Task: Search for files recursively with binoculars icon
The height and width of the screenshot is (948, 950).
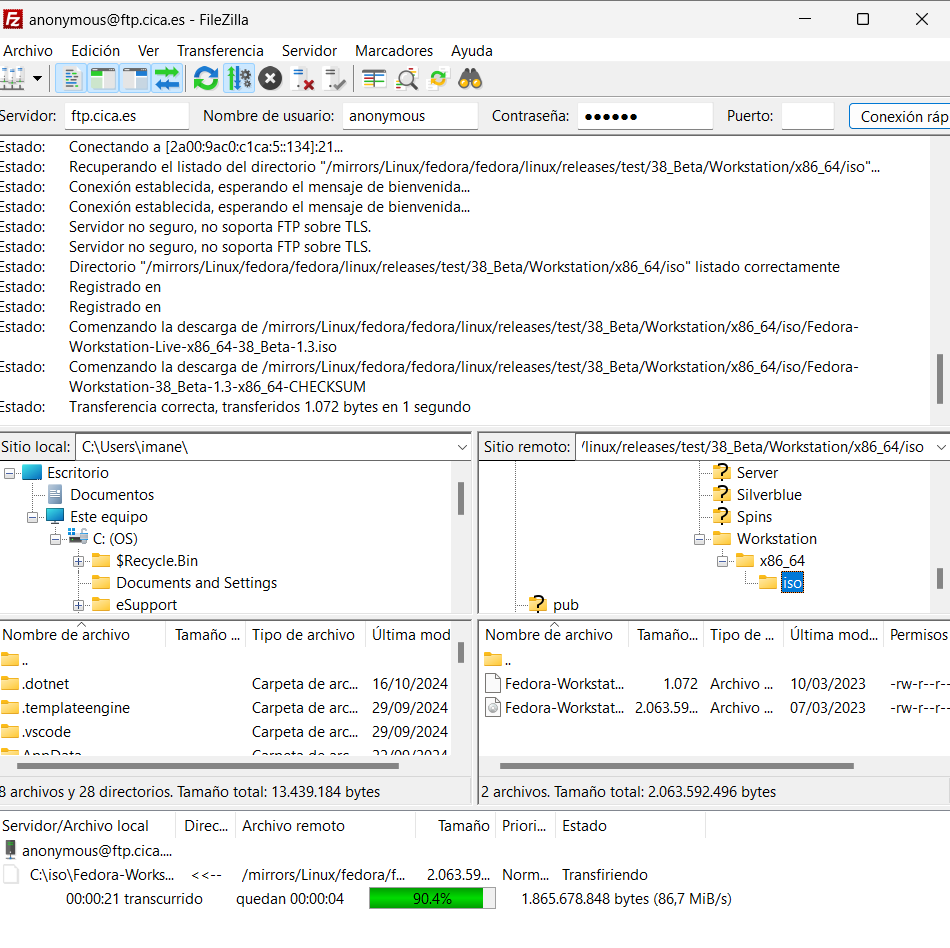Action: pos(470,78)
